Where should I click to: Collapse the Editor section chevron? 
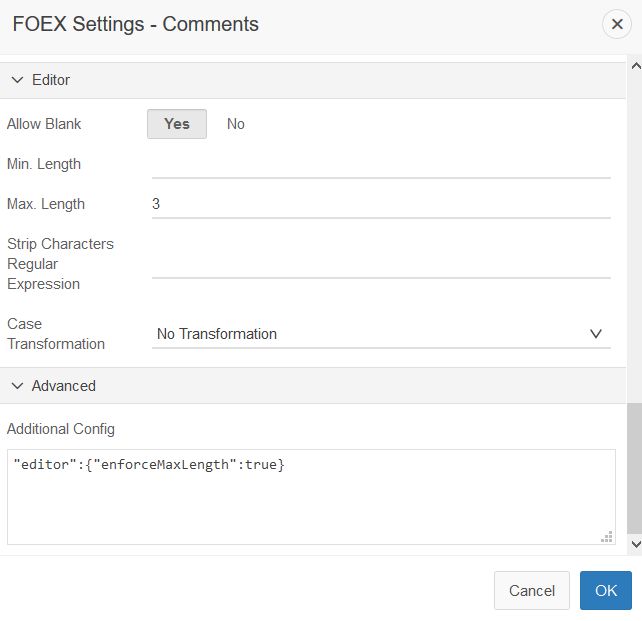(17, 80)
